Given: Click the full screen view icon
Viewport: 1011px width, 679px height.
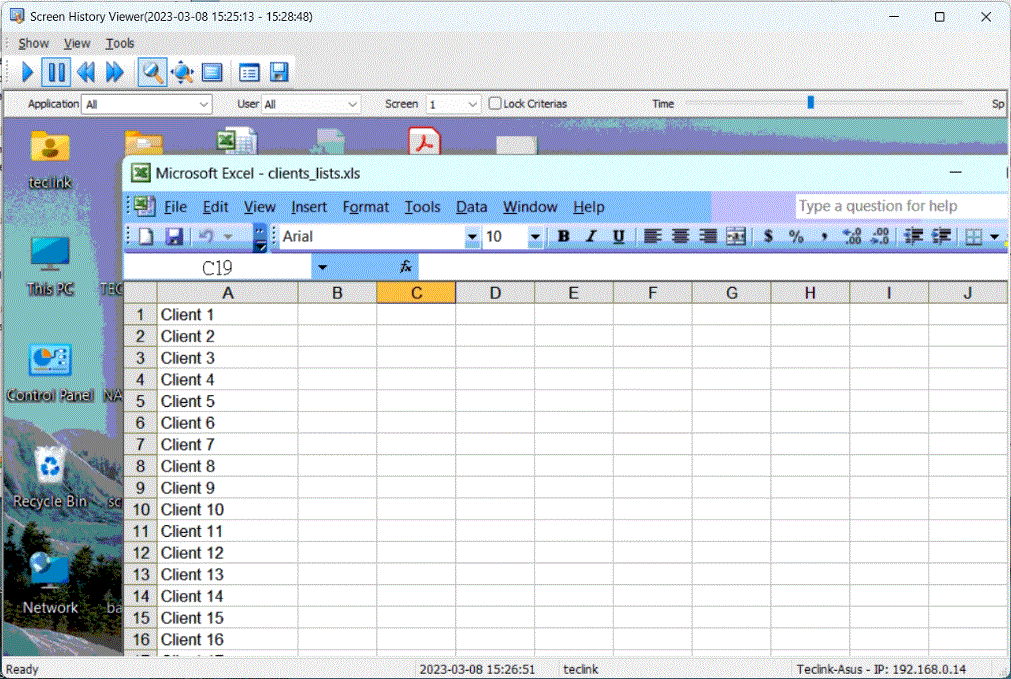Looking at the screenshot, I should [x=212, y=72].
